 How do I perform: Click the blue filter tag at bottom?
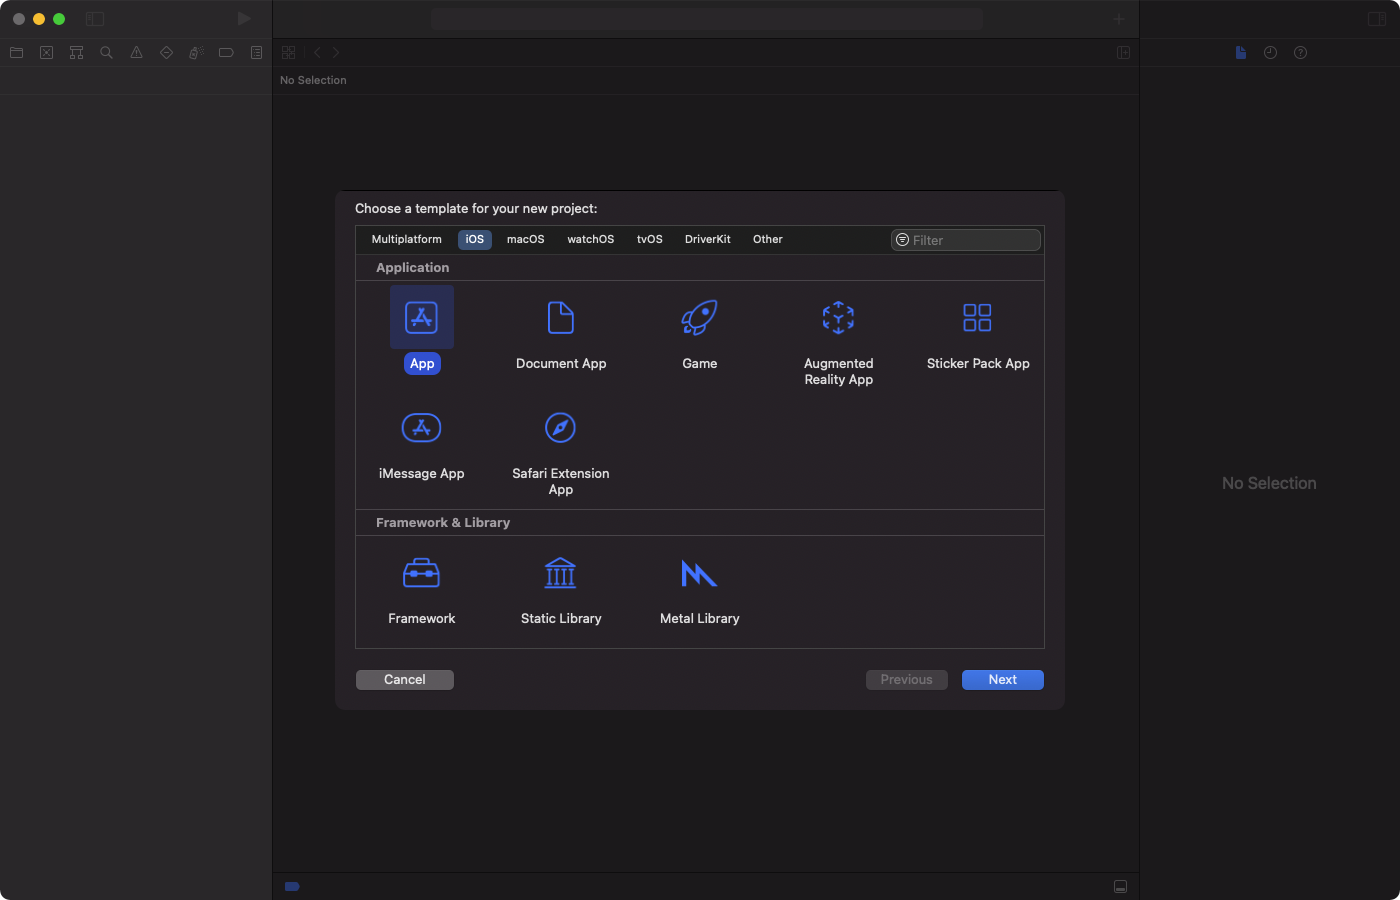292,887
